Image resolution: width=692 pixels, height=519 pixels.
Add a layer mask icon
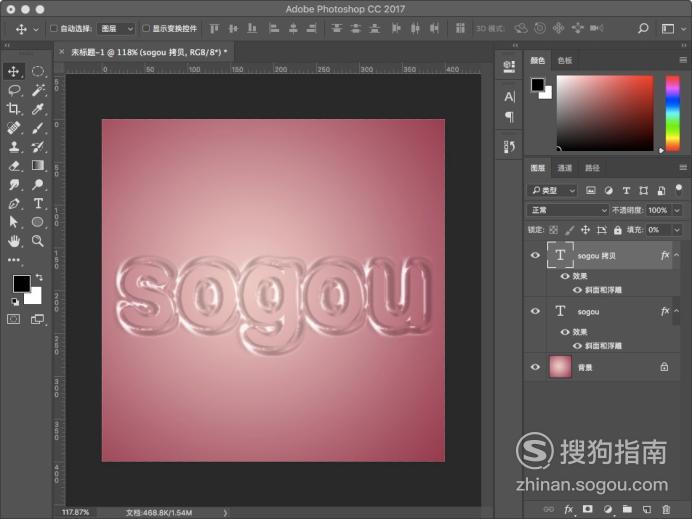point(587,509)
